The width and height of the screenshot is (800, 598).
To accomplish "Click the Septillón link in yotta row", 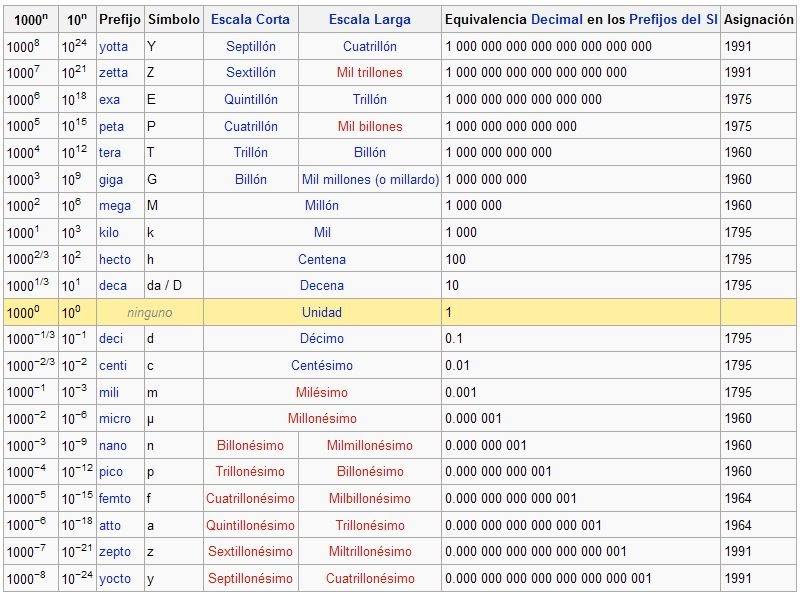I will 251,46.
